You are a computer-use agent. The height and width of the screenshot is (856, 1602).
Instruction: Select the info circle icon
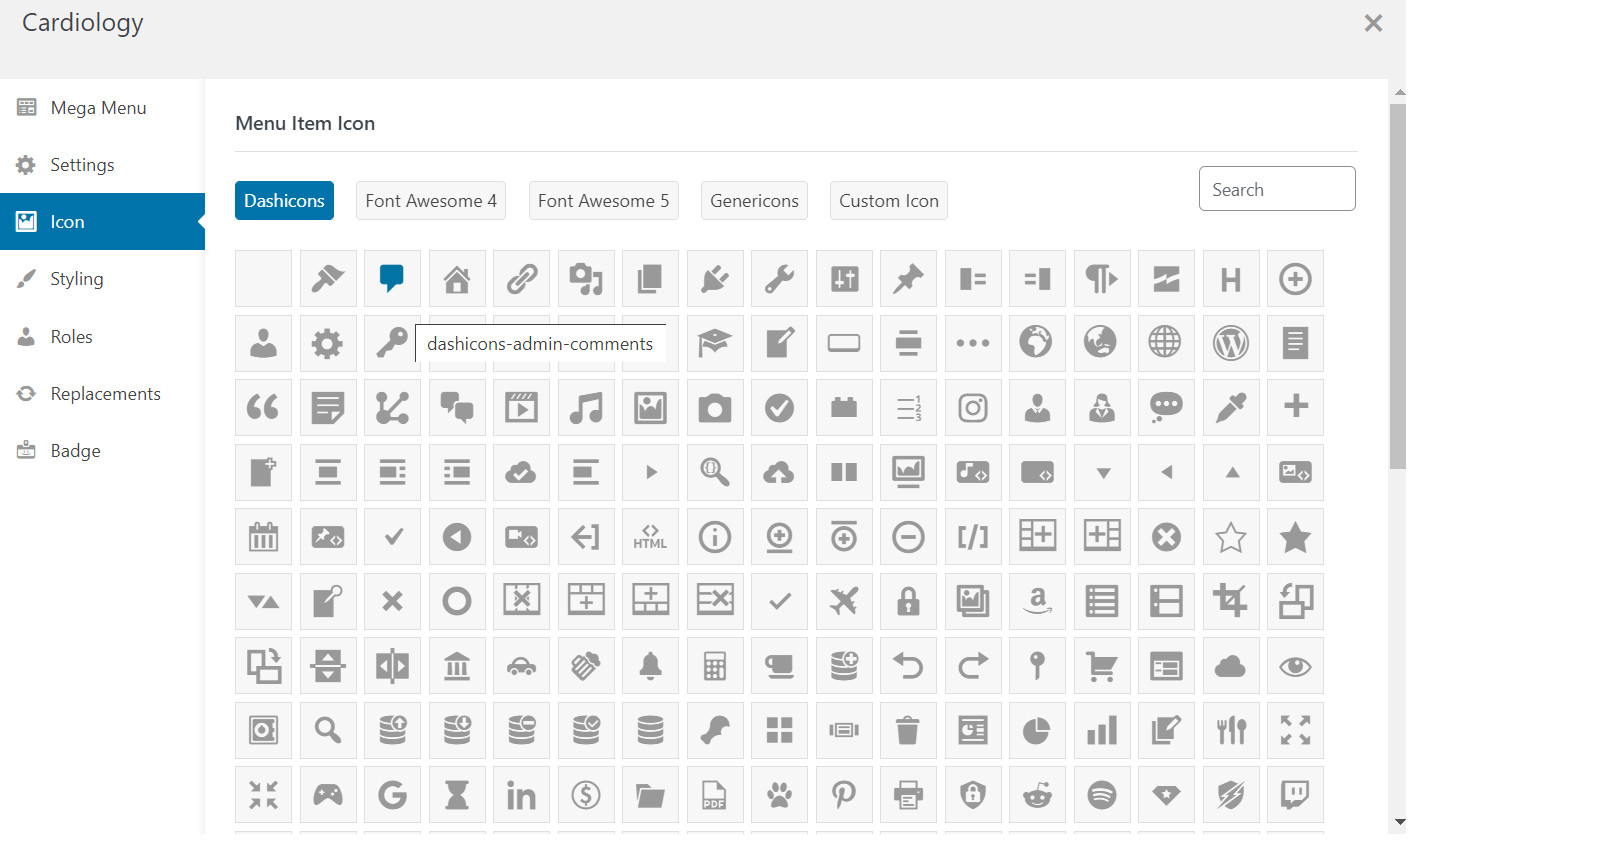click(x=715, y=537)
